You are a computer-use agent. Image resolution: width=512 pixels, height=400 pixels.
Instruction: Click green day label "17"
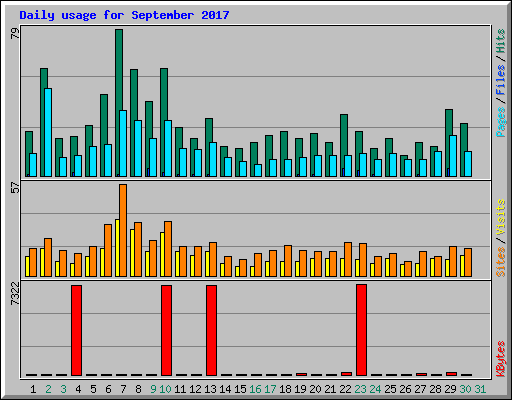click(270, 389)
